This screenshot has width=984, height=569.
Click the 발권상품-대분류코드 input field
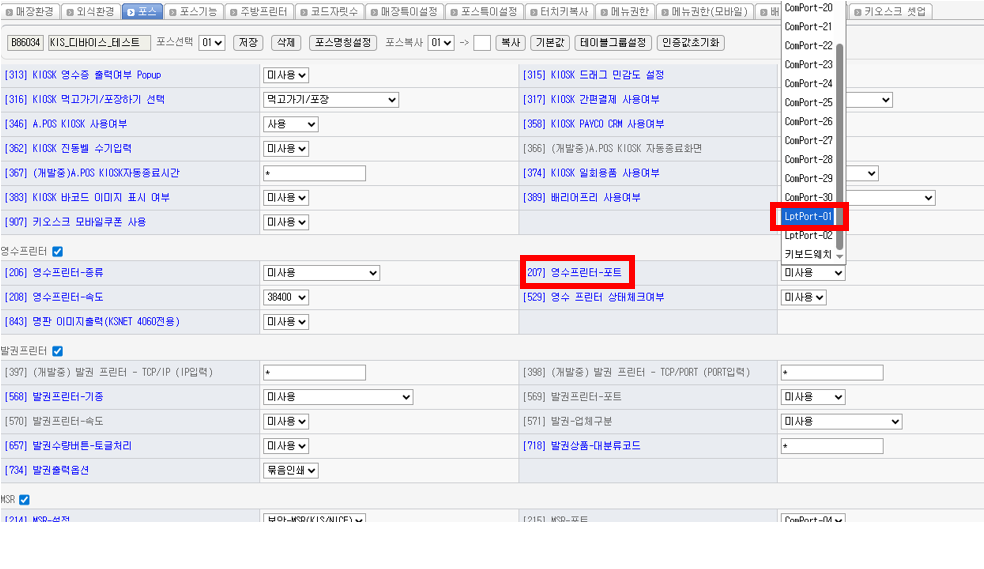[x=831, y=446]
